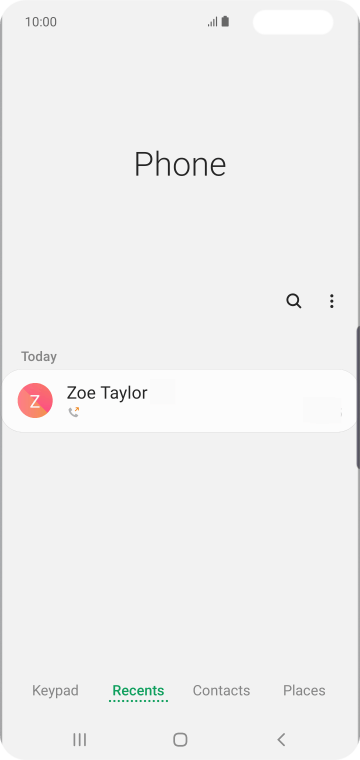Open search with the magnifier icon
Viewport: 360px width, 760px height.
[294, 301]
